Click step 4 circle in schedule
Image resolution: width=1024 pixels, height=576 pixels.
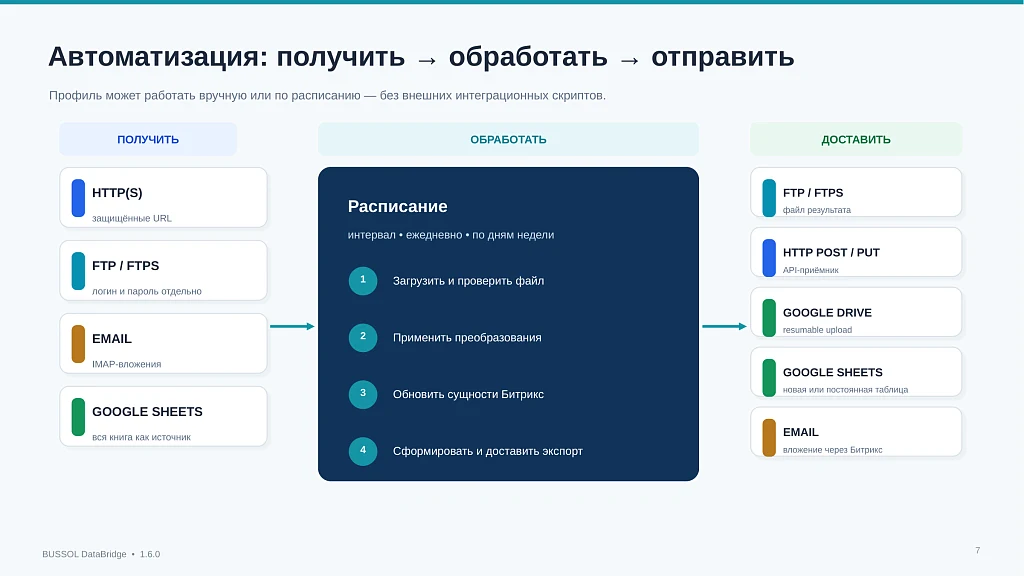click(x=363, y=451)
